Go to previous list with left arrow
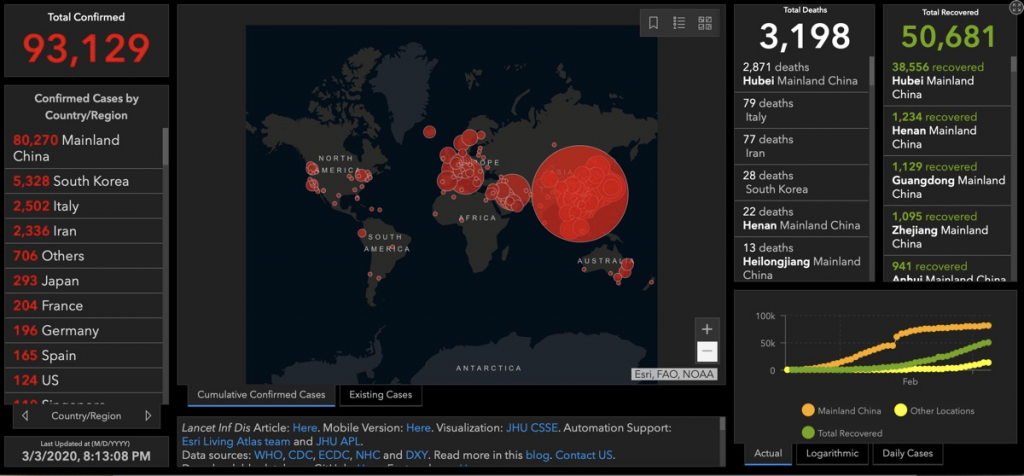This screenshot has height=476, width=1024. point(24,415)
